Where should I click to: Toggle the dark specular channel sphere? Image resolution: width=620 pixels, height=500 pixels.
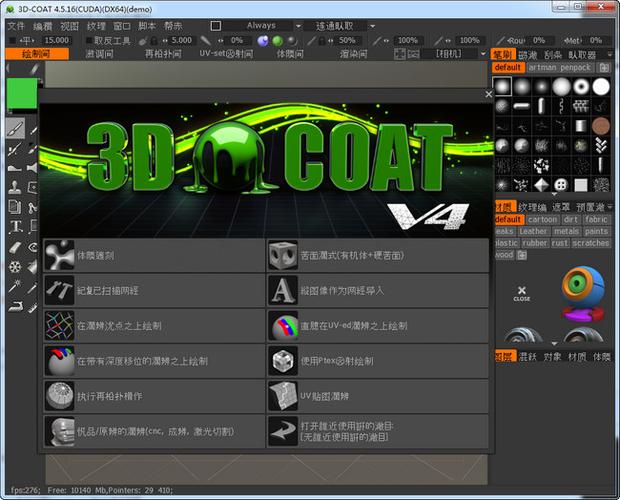(x=292, y=40)
